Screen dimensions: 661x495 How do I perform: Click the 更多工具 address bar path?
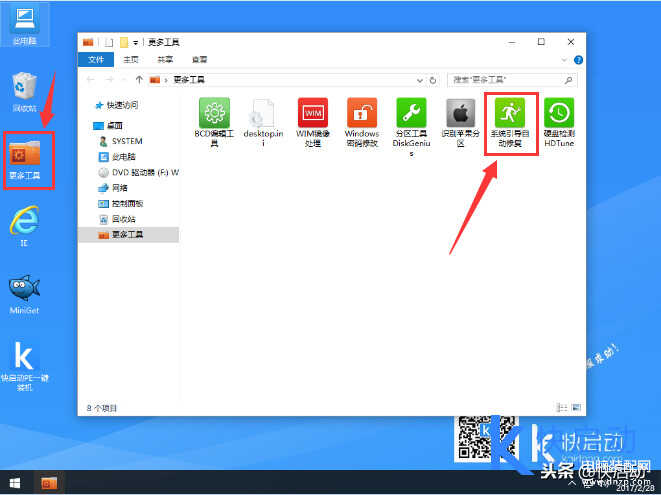click(x=189, y=80)
